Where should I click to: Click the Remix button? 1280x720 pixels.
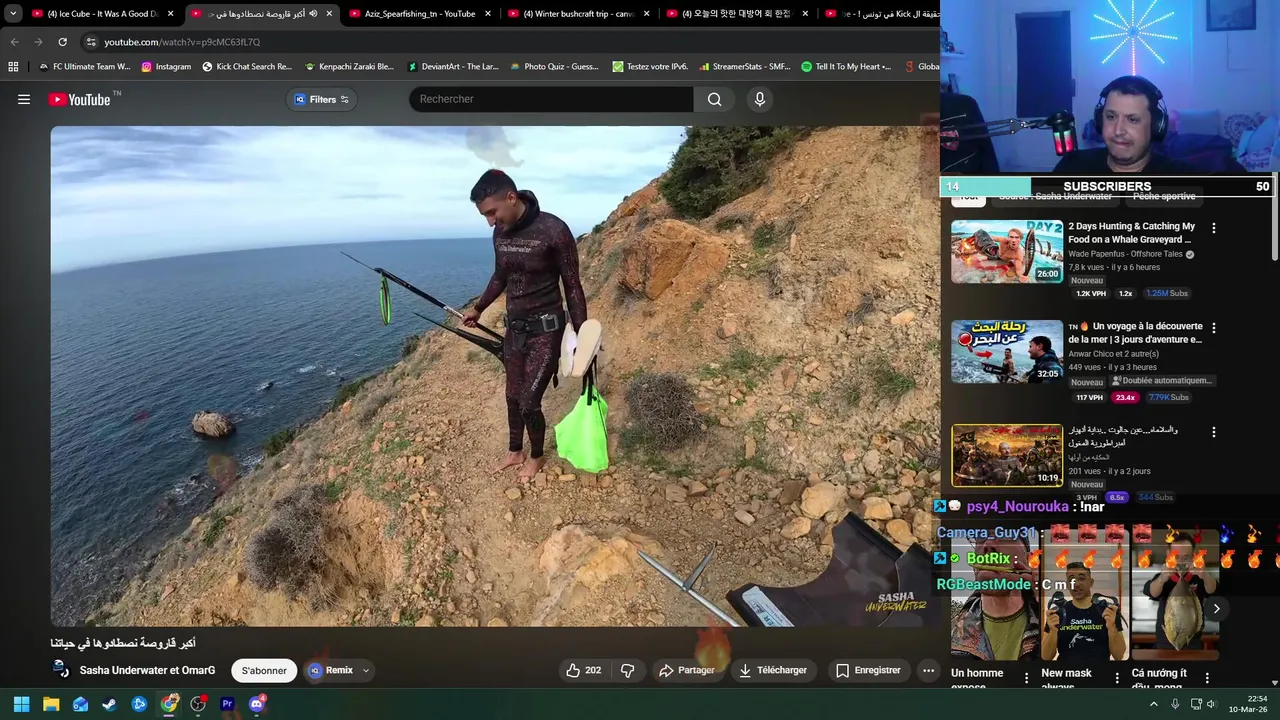[x=331, y=671]
